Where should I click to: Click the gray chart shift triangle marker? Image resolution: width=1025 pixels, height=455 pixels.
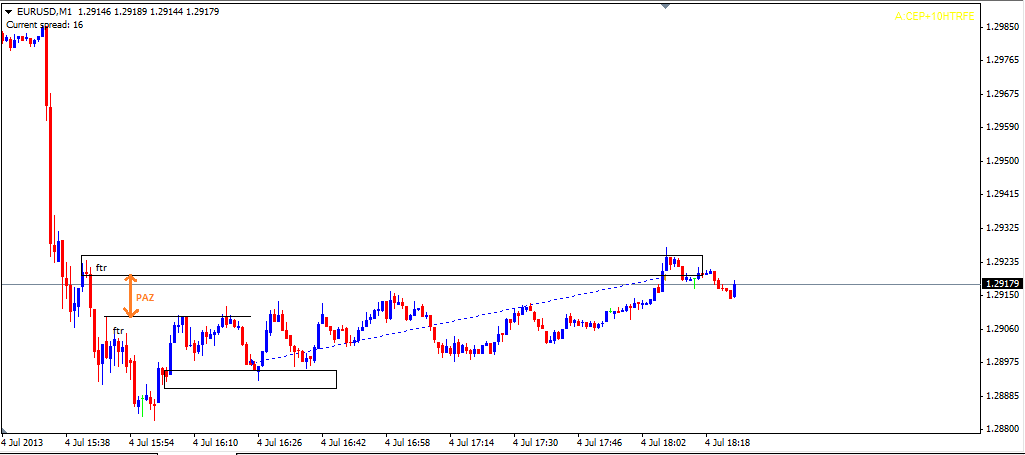click(x=665, y=6)
